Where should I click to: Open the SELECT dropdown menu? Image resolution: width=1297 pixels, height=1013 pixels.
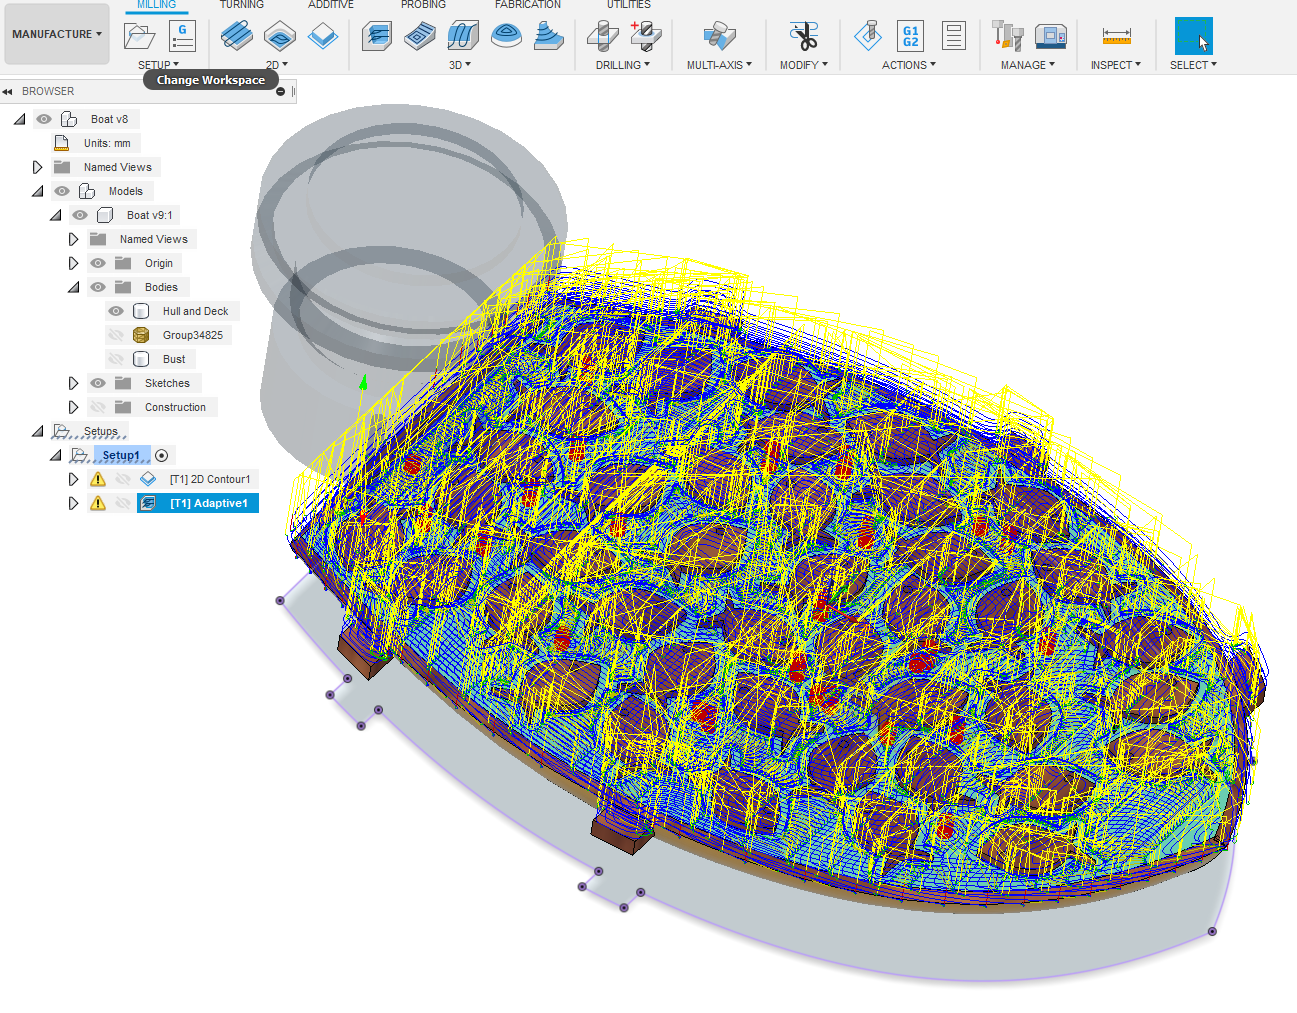pyautogui.click(x=1193, y=65)
